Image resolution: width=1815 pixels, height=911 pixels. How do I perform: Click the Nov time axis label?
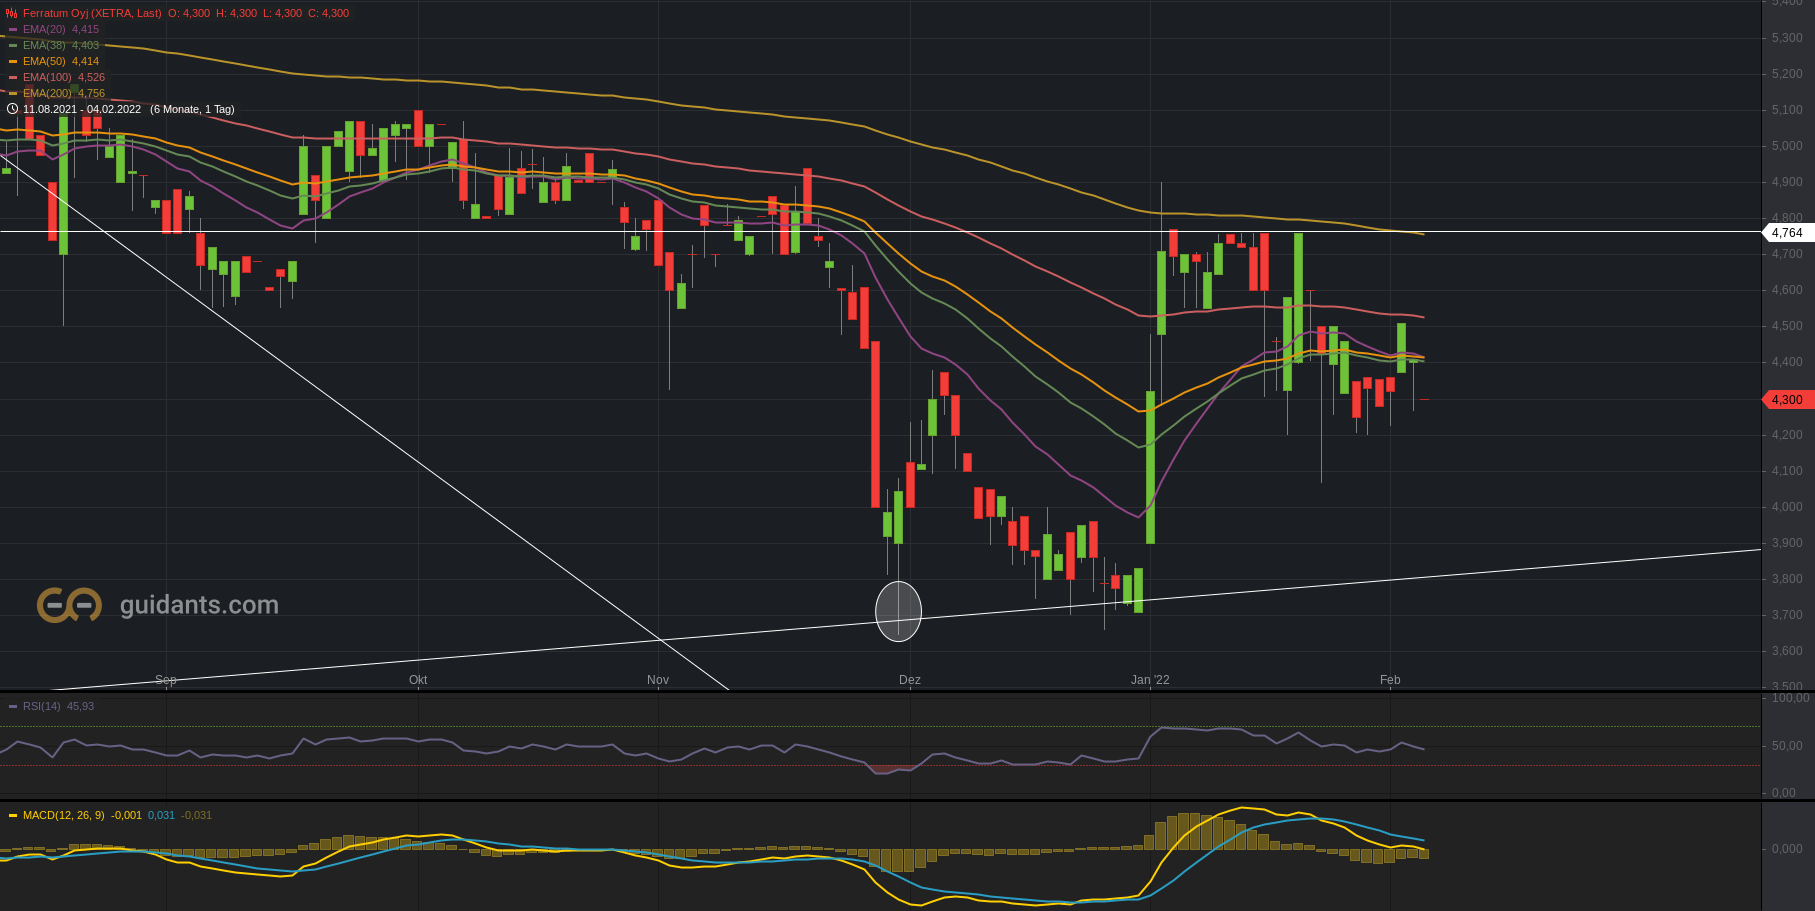tap(658, 680)
